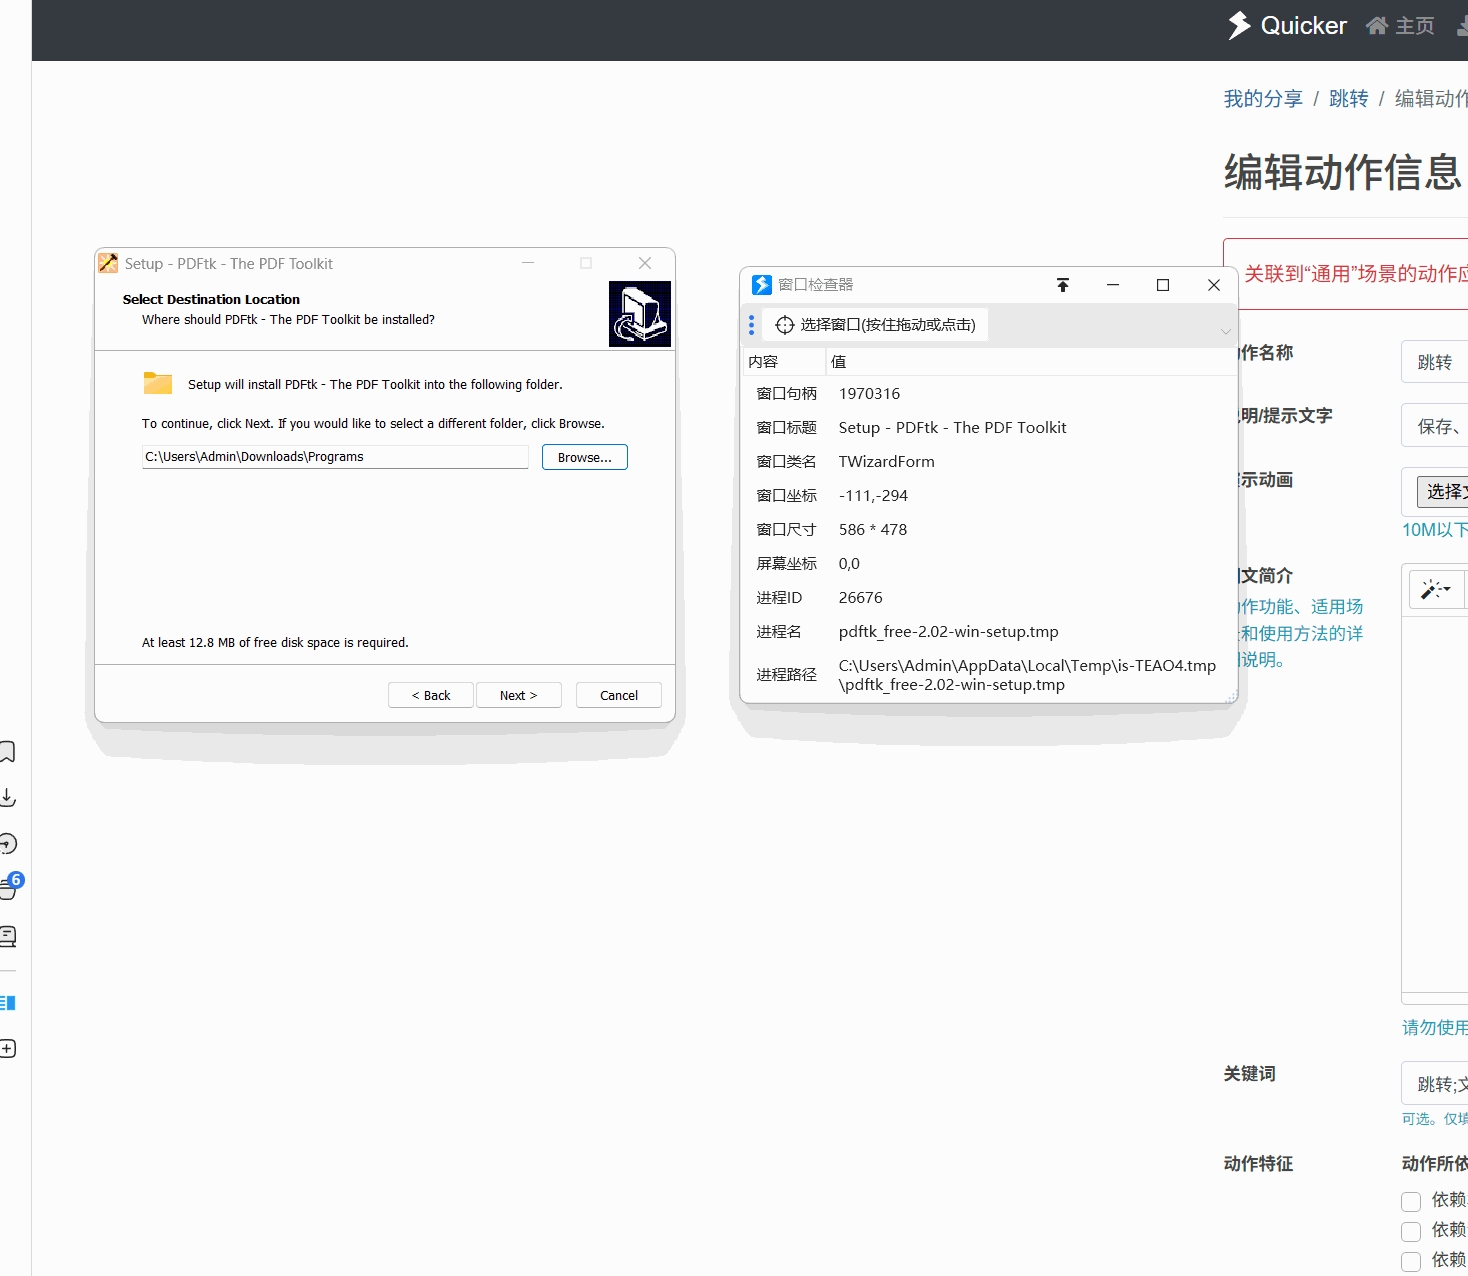Tick the middle 依赖 checkbox
Screen dimensions: 1468x1276
pyautogui.click(x=1411, y=1232)
